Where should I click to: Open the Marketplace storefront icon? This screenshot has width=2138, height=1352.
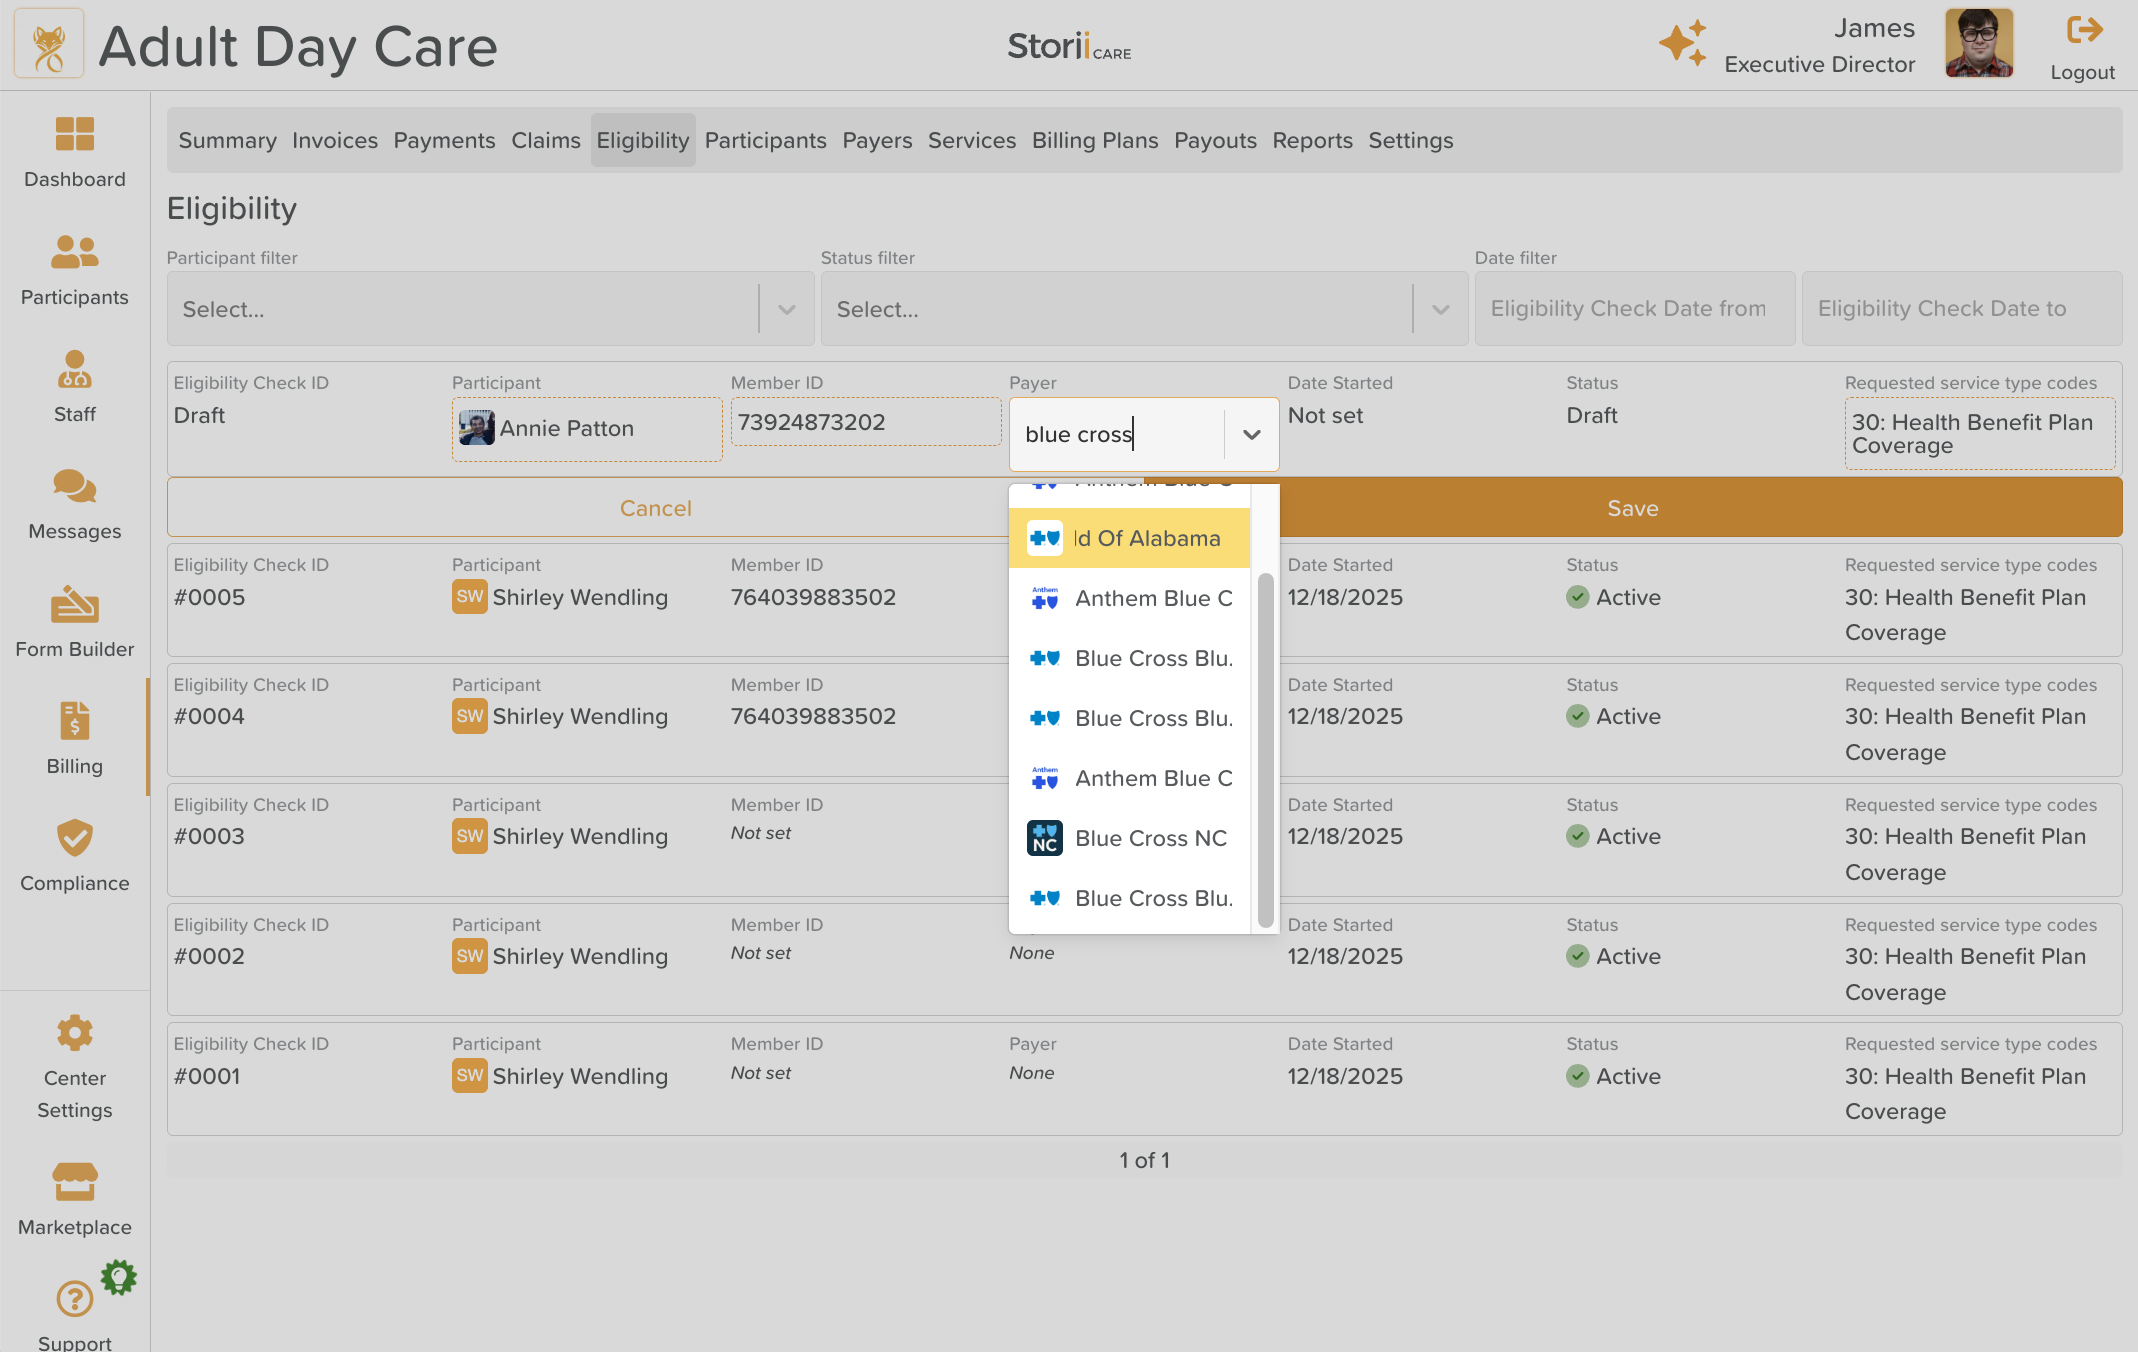coord(74,1182)
